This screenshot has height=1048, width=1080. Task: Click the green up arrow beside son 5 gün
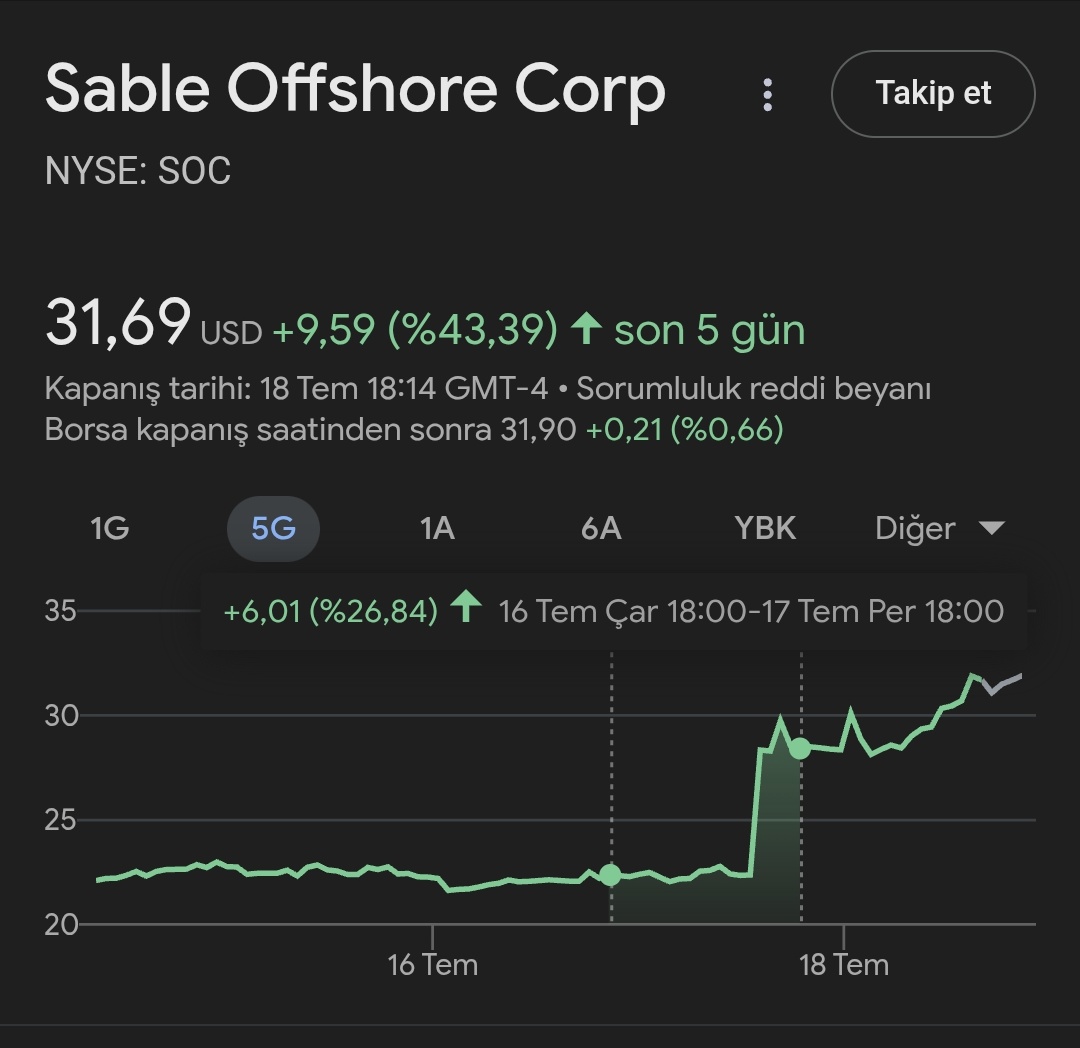586,329
